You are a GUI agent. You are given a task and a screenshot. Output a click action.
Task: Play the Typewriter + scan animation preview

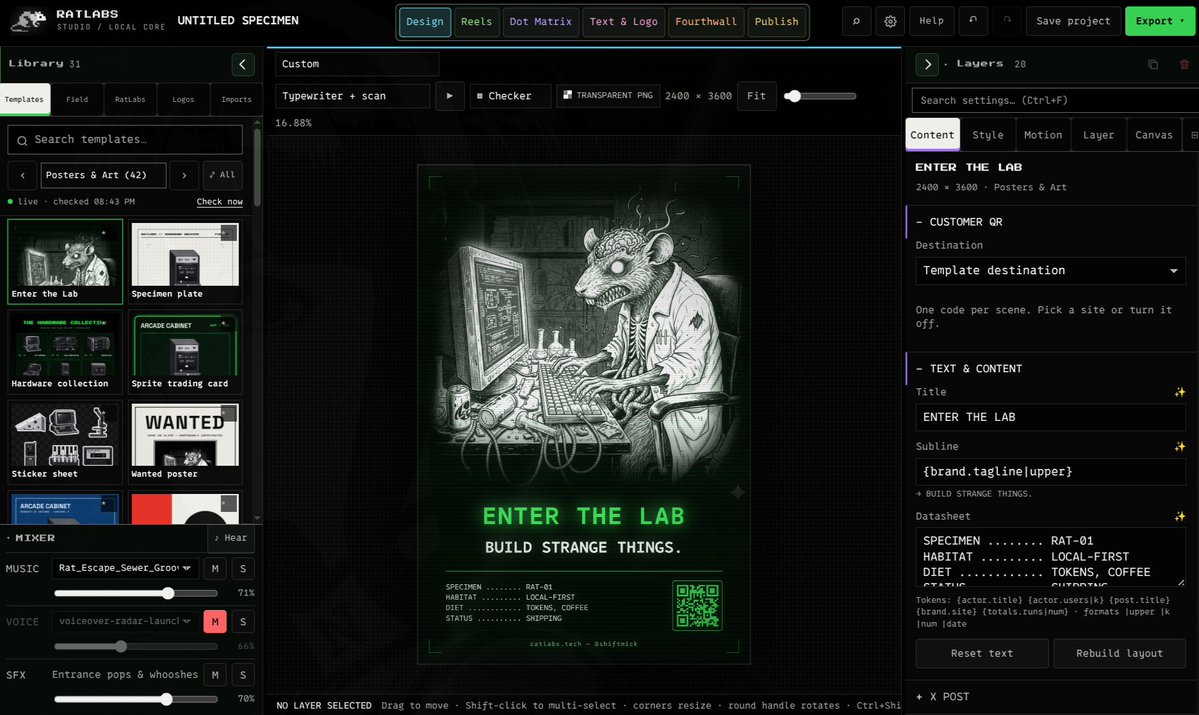point(450,96)
